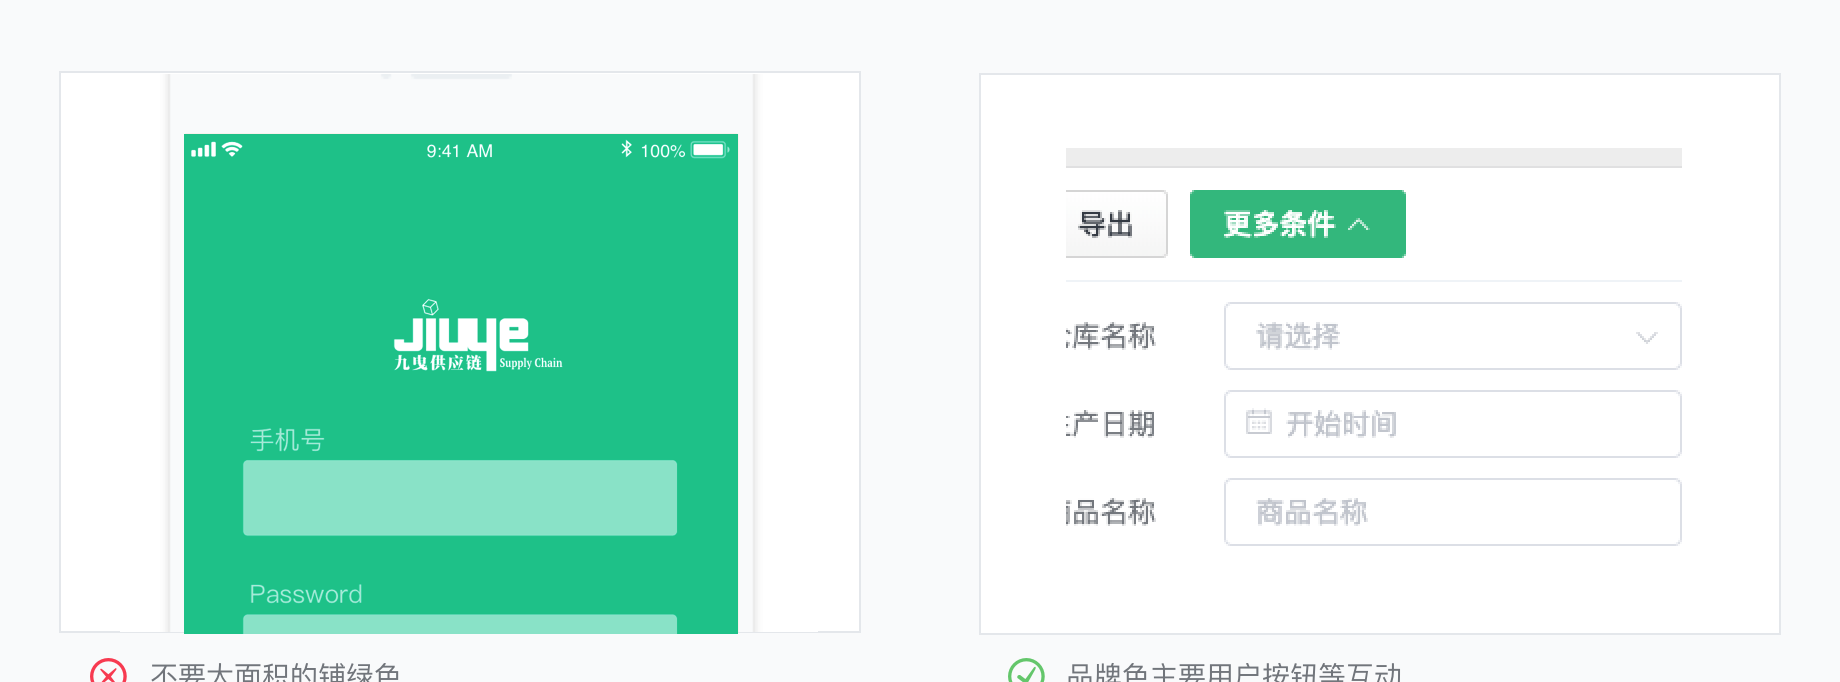Click the red cross icon below left example
The width and height of the screenshot is (1840, 682).
coord(108,672)
